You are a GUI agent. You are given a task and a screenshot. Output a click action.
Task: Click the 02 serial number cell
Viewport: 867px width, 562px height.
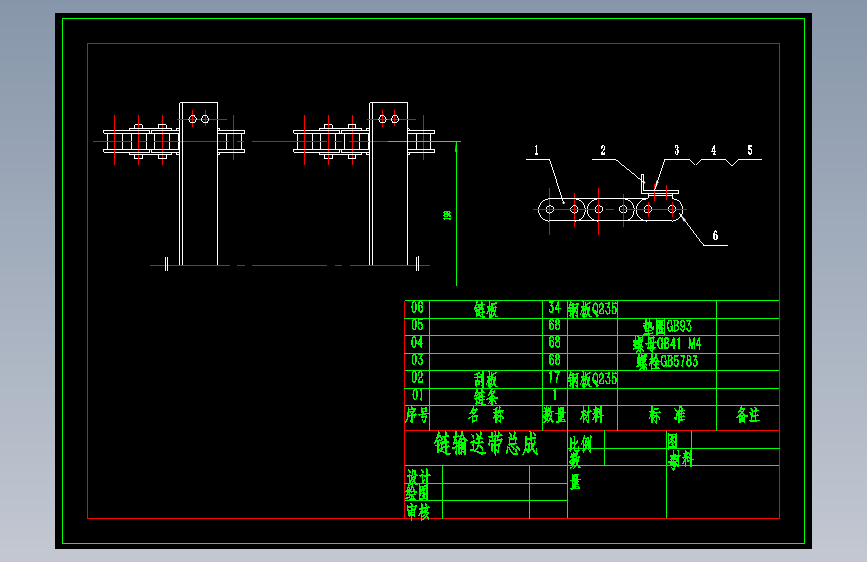click(x=417, y=378)
